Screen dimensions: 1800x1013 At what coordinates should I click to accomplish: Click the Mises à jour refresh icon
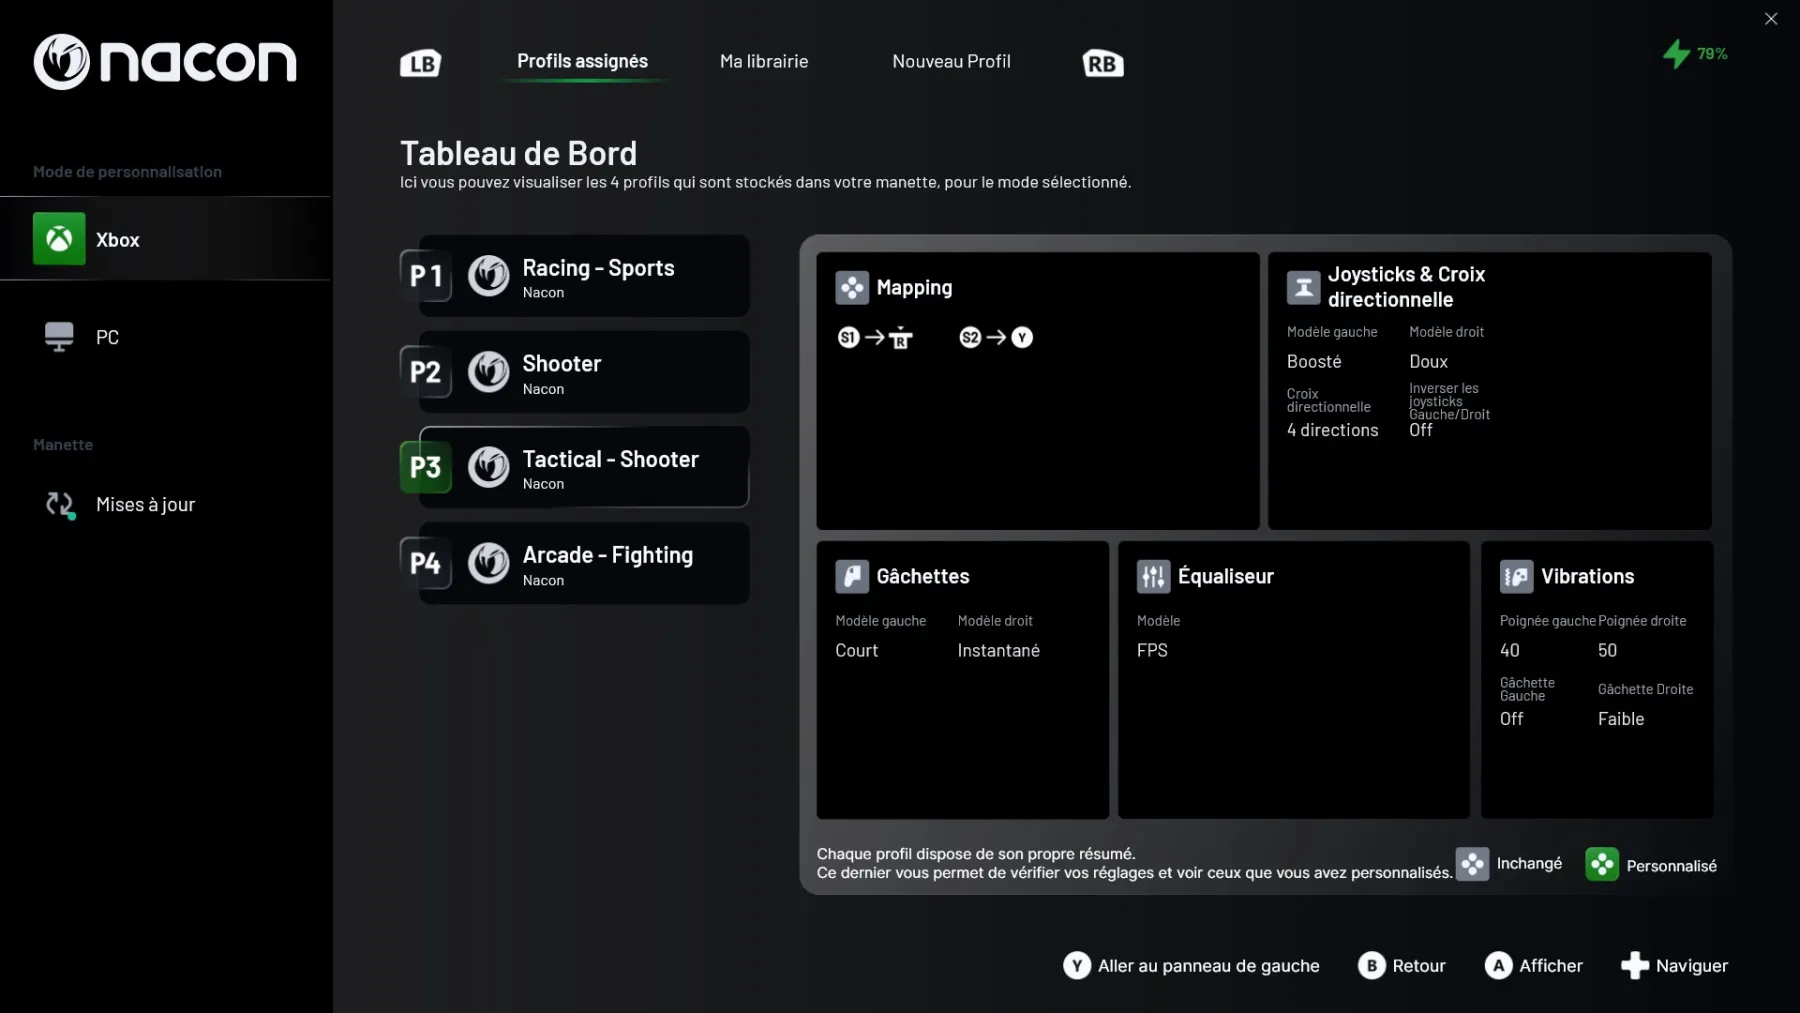tap(60, 505)
